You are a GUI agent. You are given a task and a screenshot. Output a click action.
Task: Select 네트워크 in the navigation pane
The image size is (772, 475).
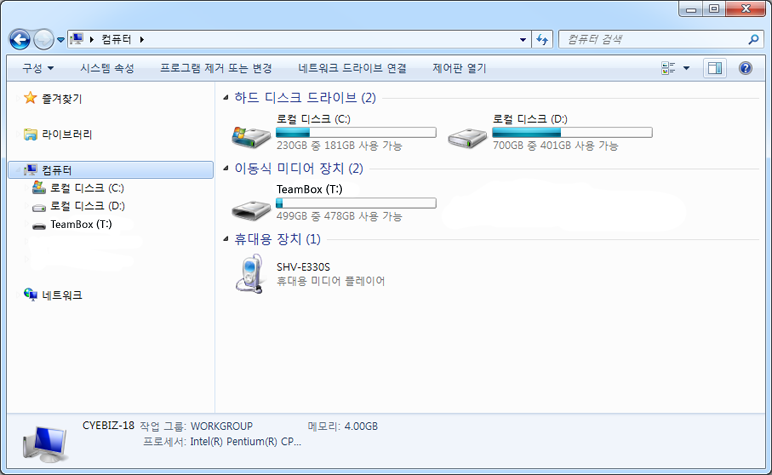click(62, 295)
